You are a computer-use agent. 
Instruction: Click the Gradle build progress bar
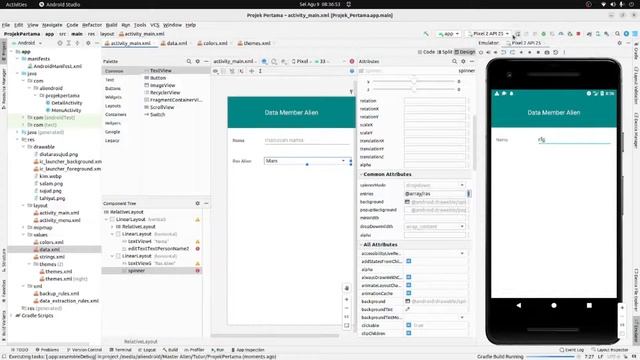coord(551,357)
